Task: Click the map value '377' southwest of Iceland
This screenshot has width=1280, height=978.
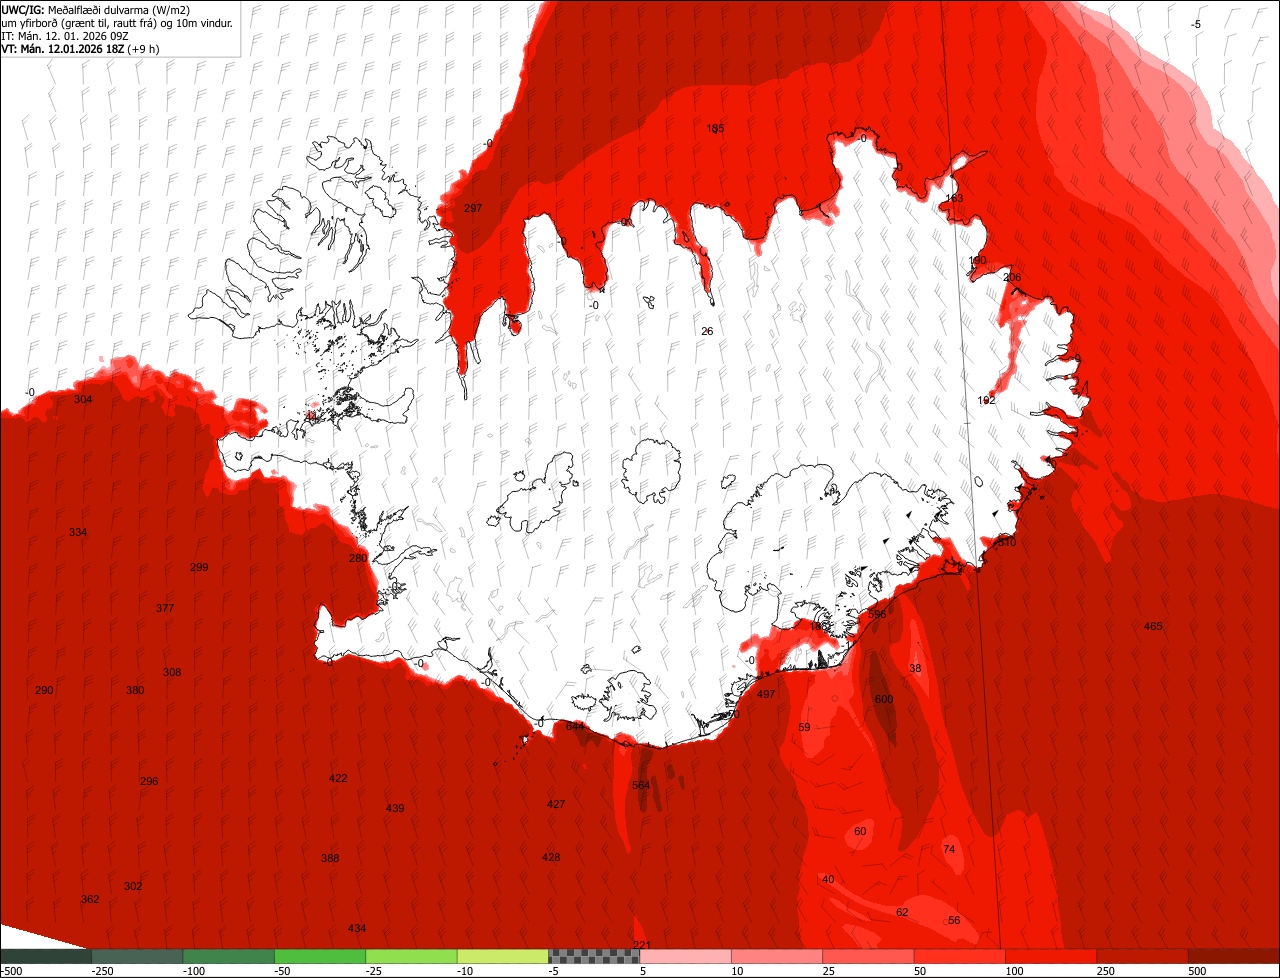Action: point(165,608)
